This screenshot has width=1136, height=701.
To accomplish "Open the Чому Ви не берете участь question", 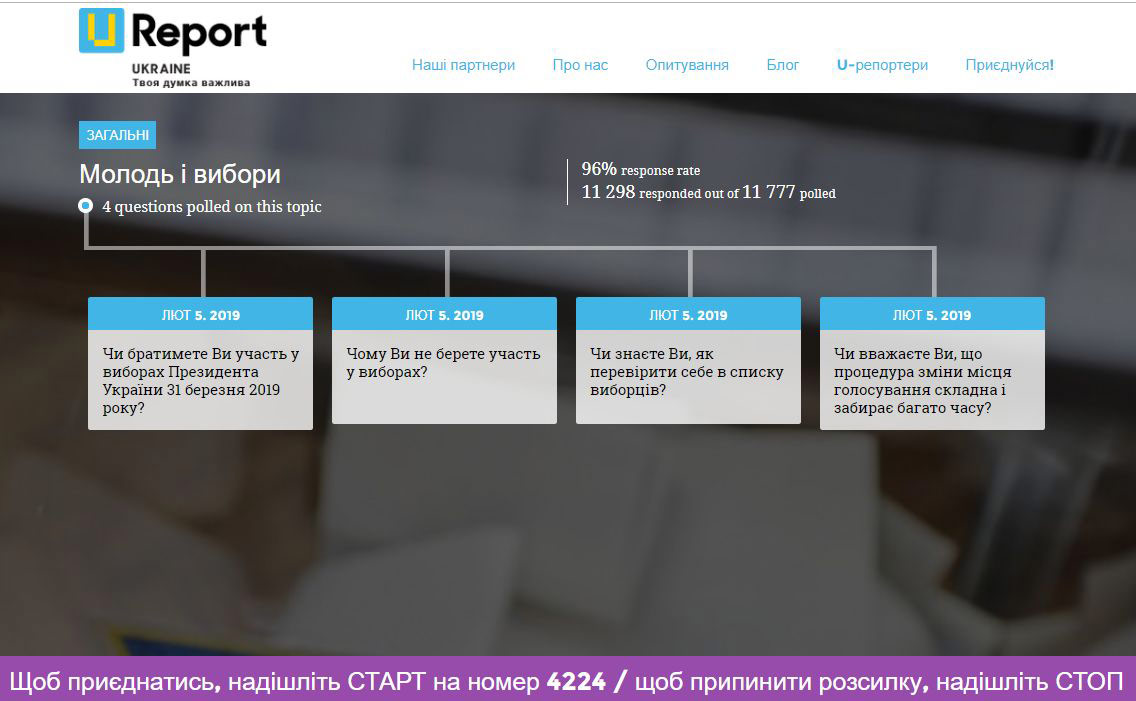I will click(443, 363).
